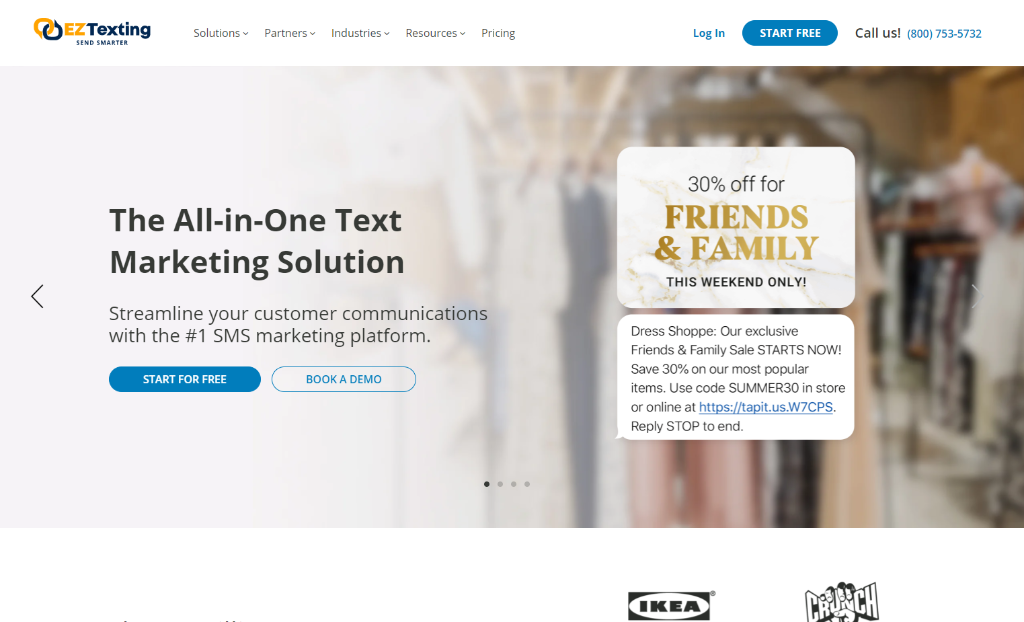This screenshot has height=622, width=1024.
Task: Call the (800) 753-5732 phone link
Action: (944, 34)
